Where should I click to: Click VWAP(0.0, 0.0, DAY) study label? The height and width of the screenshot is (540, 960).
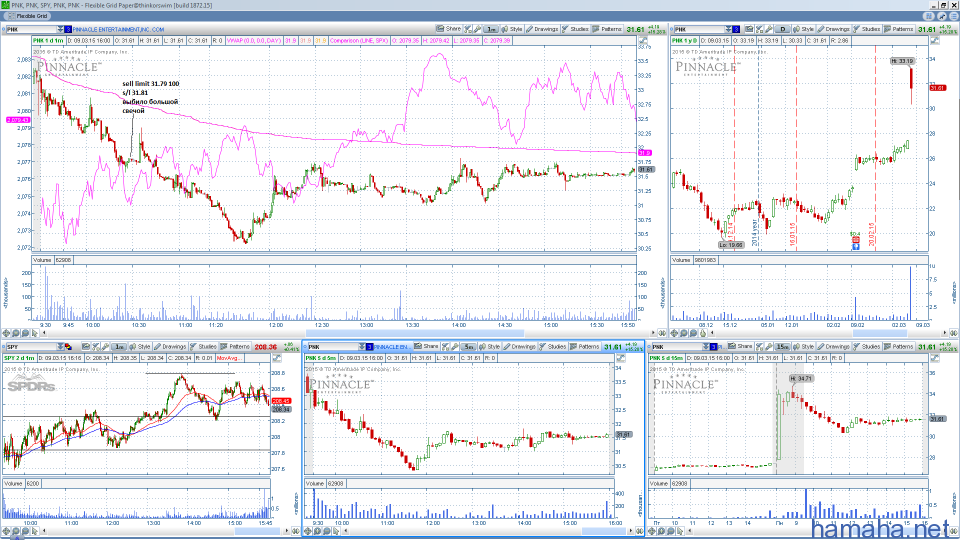pos(253,41)
